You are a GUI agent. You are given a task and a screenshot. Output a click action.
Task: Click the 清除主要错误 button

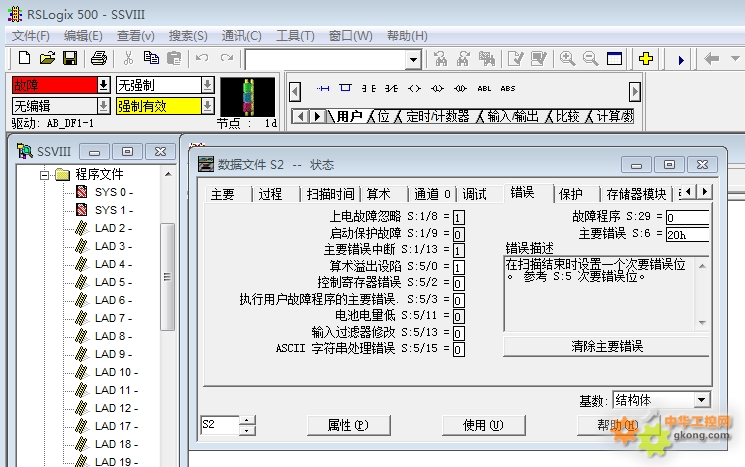pyautogui.click(x=607, y=346)
